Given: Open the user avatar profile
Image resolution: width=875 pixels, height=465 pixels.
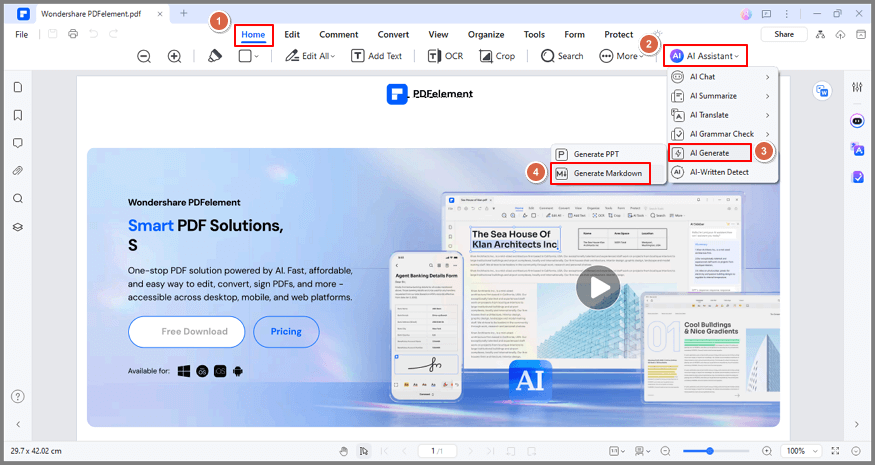Looking at the screenshot, I should point(746,14).
